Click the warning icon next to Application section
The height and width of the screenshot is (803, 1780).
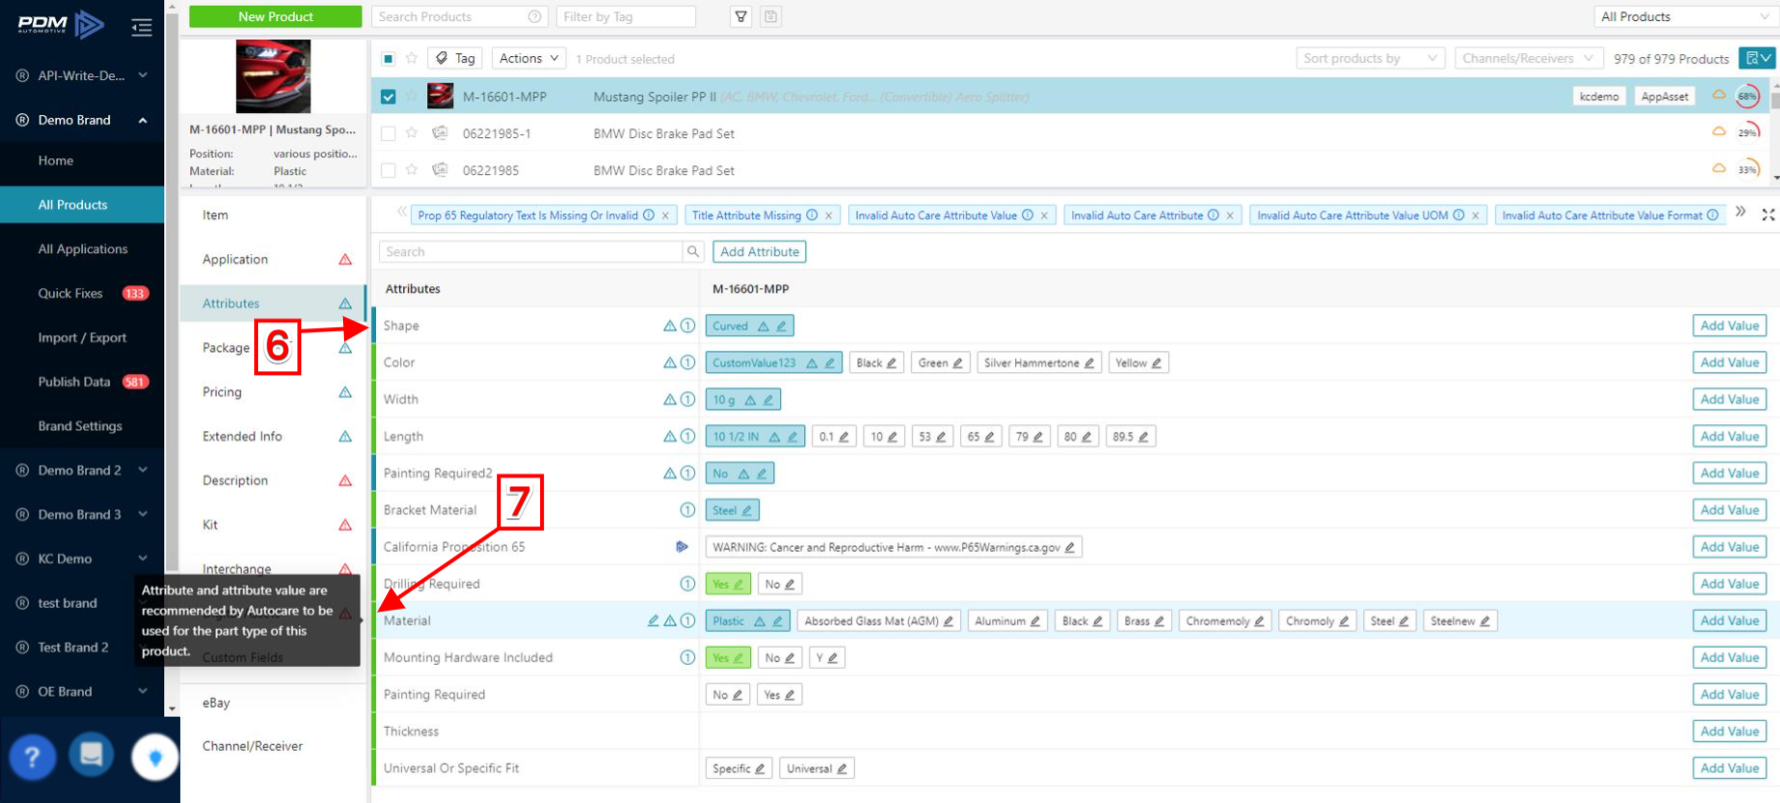tap(345, 259)
